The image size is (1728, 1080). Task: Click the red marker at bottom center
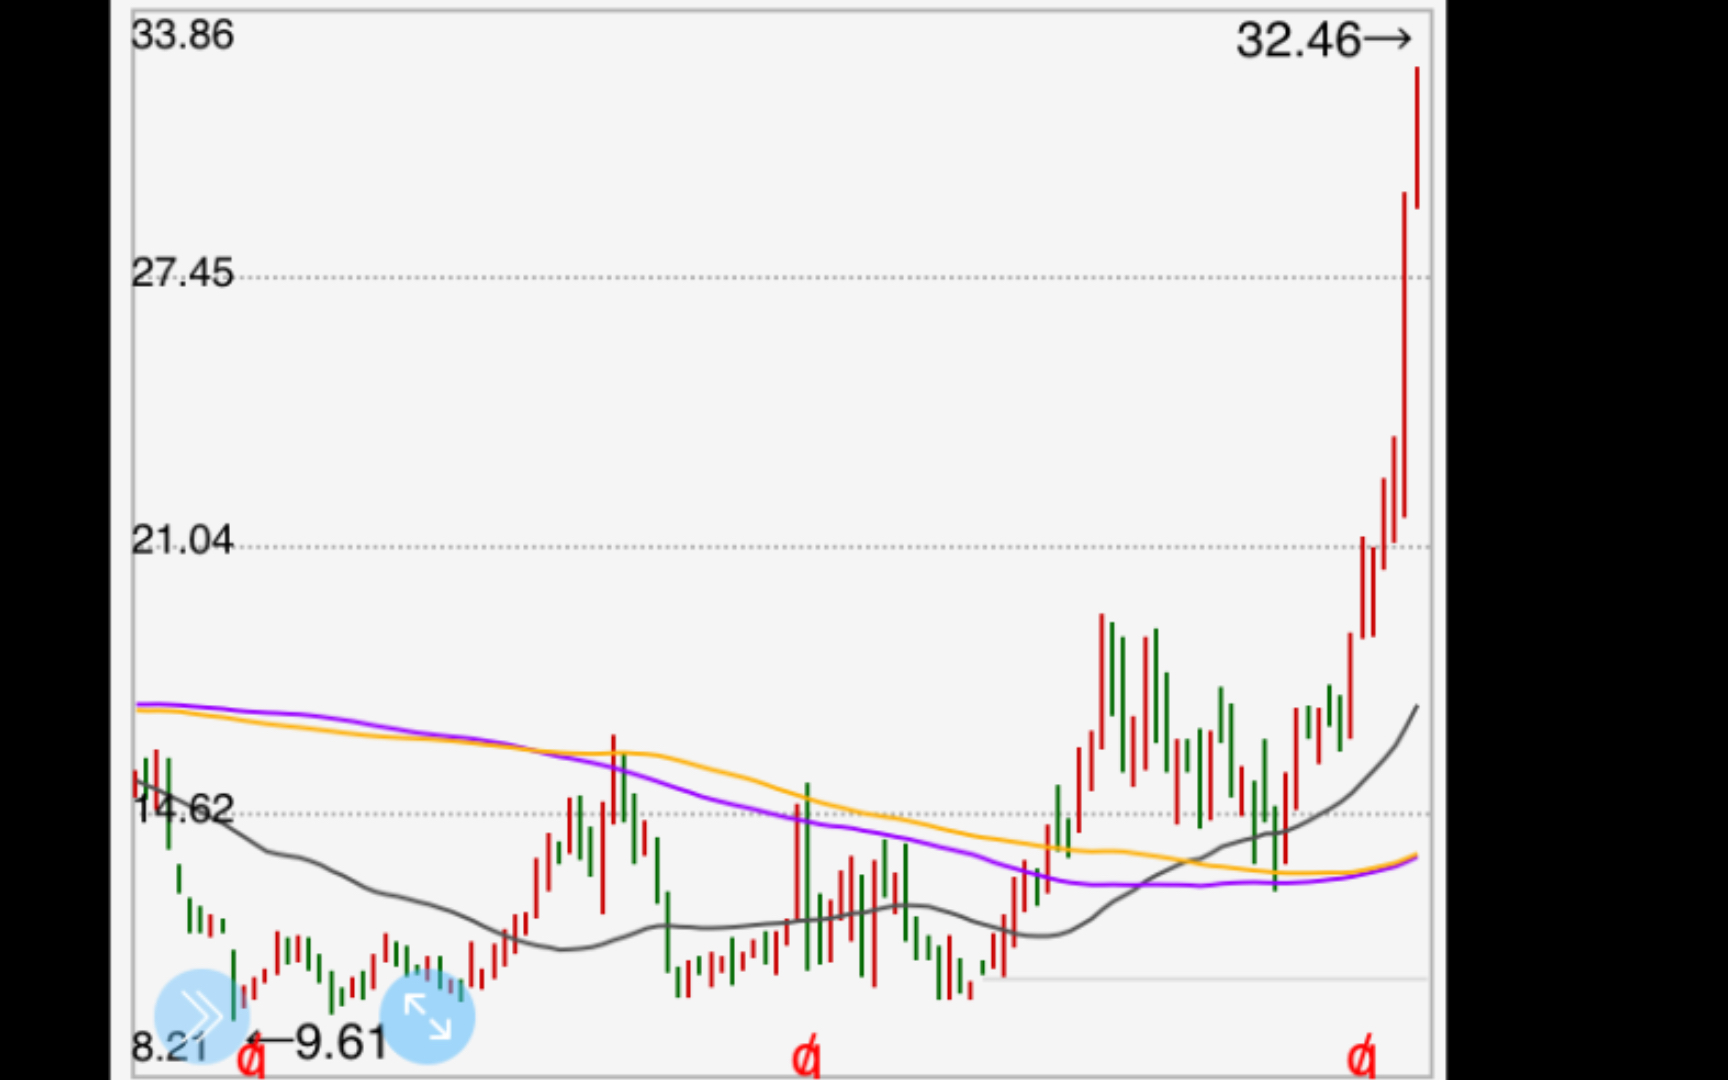pos(806,1057)
